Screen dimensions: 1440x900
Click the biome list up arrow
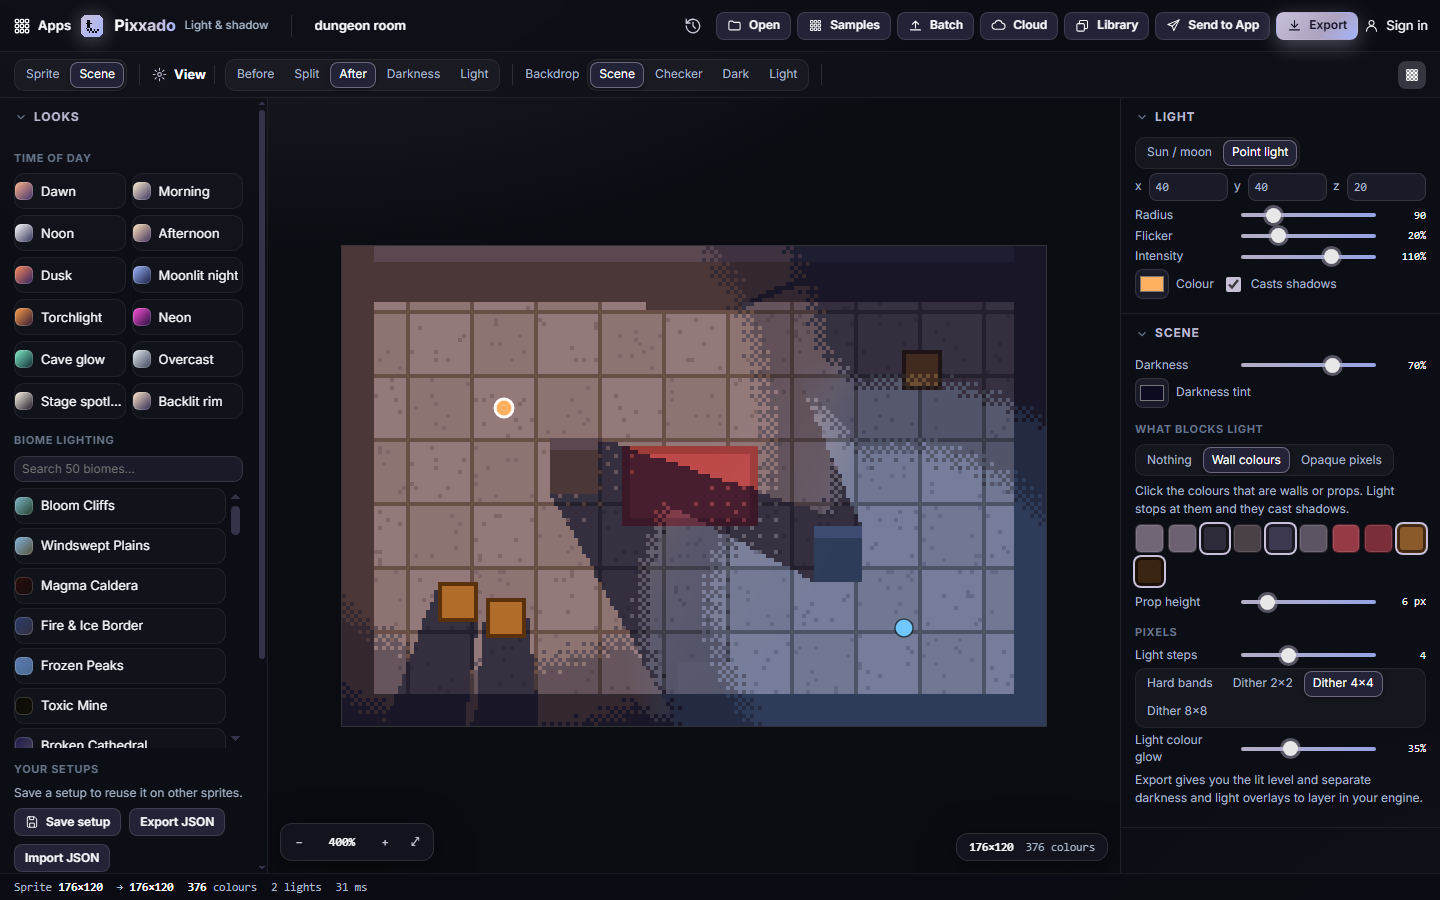coord(235,497)
